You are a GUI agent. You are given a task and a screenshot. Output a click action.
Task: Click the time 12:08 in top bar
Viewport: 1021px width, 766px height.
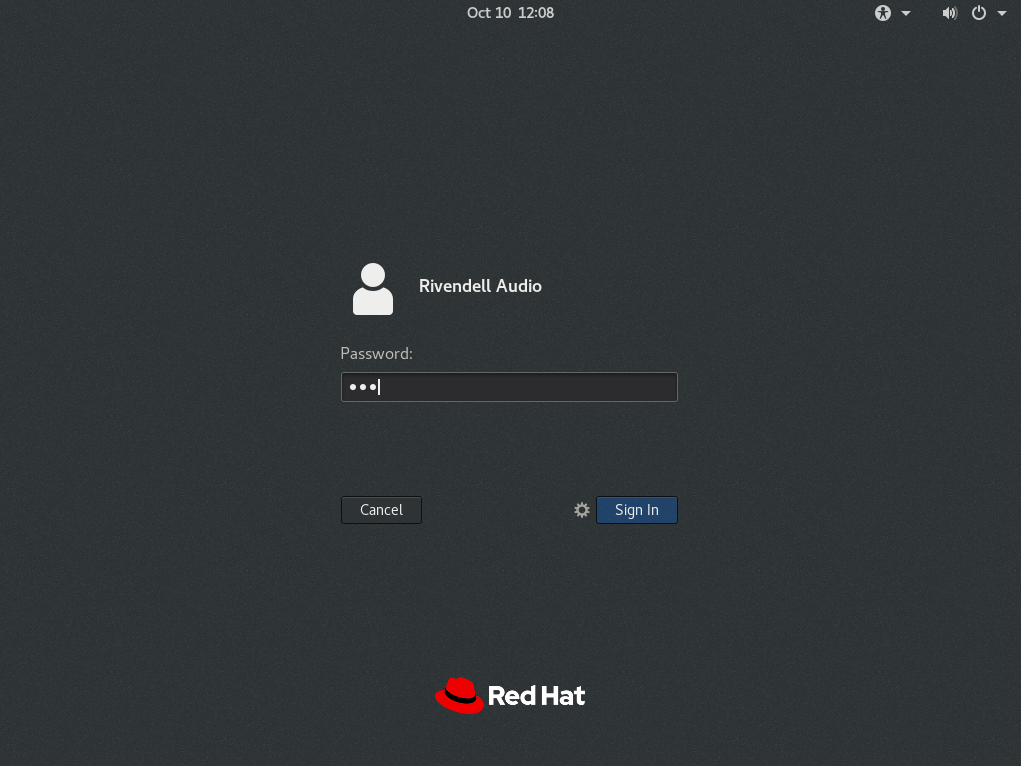[x=536, y=13]
